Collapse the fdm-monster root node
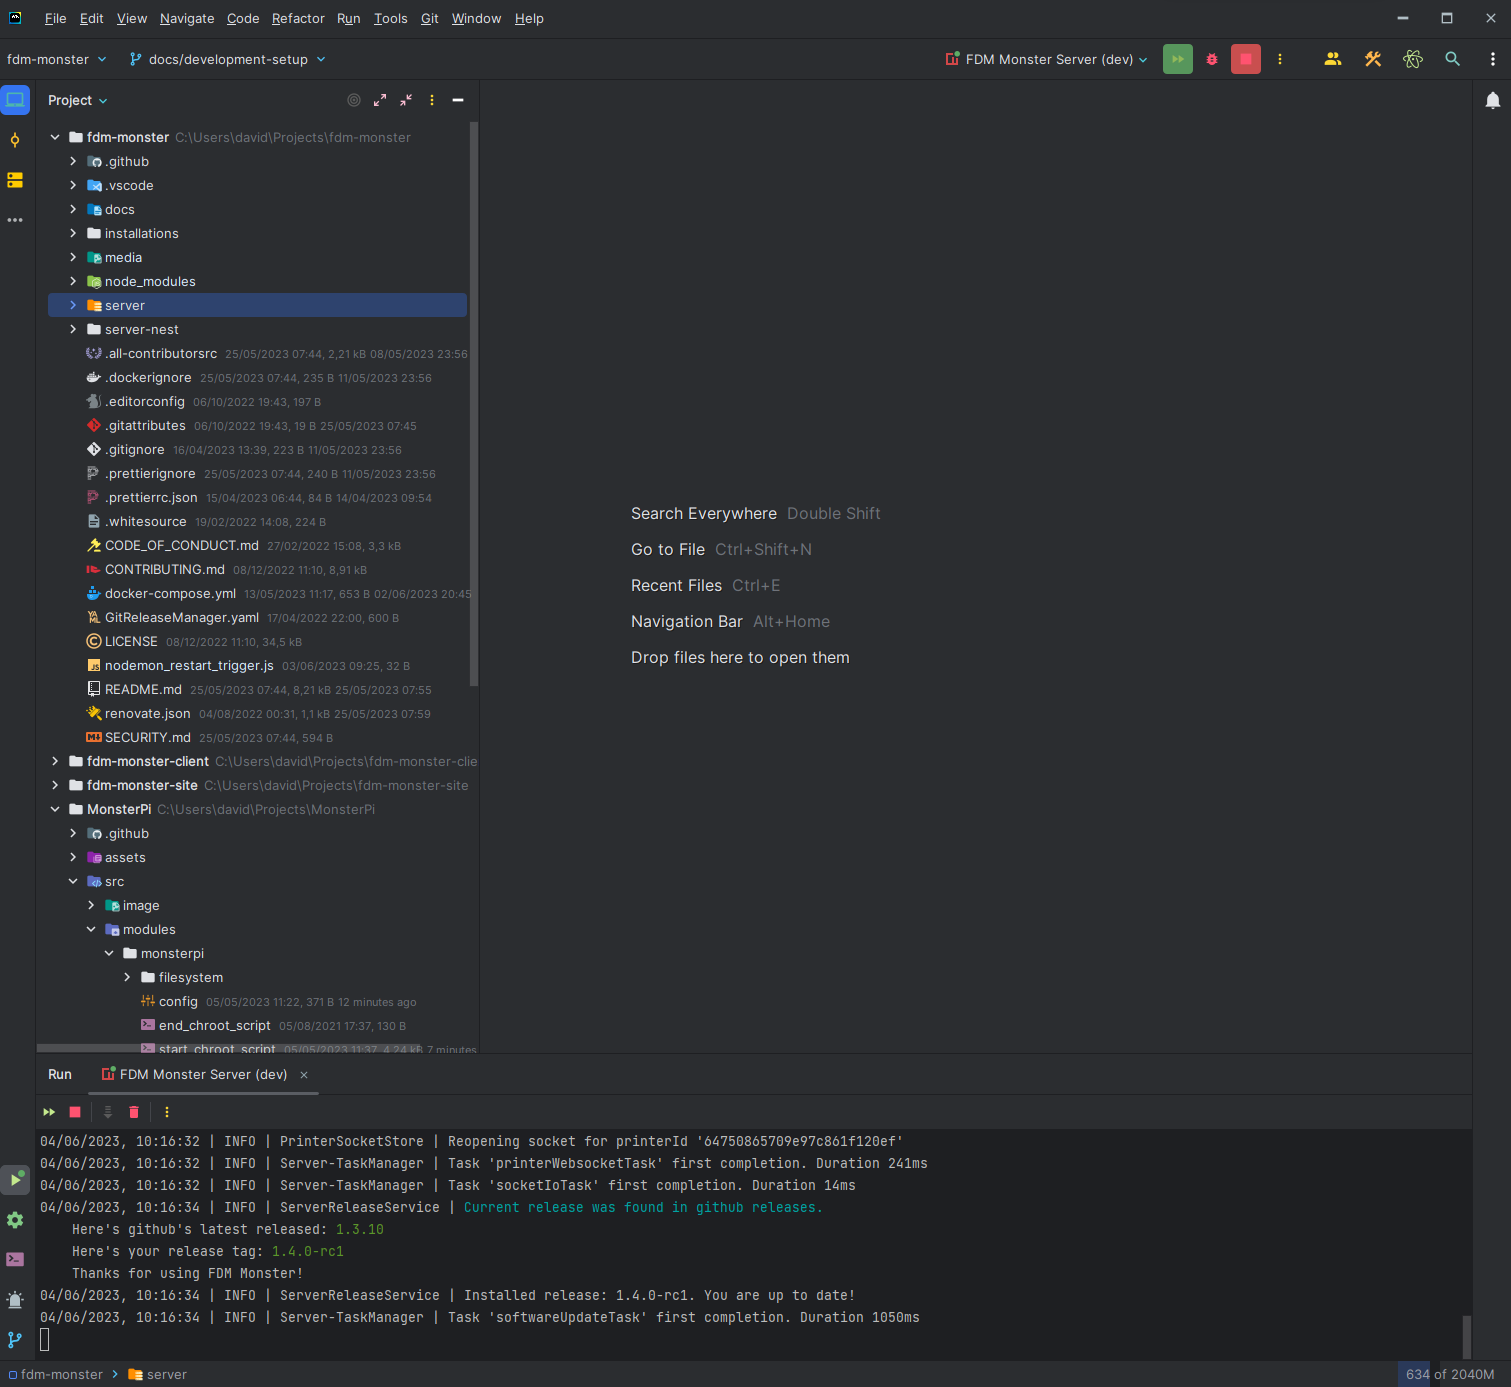 click(55, 137)
